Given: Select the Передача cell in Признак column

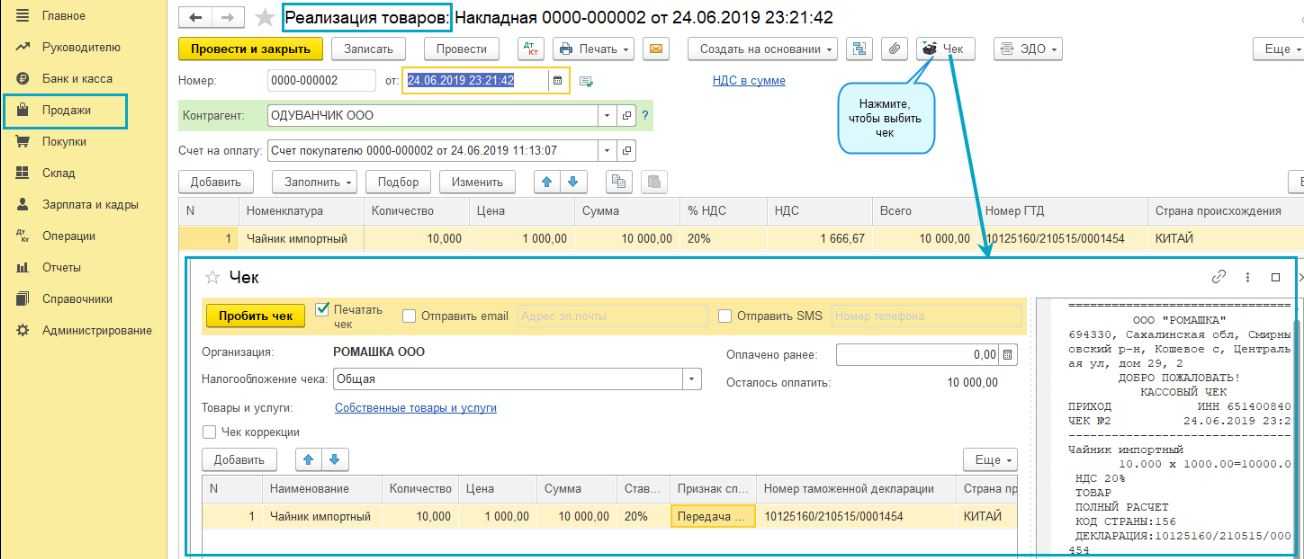Looking at the screenshot, I should (713, 516).
